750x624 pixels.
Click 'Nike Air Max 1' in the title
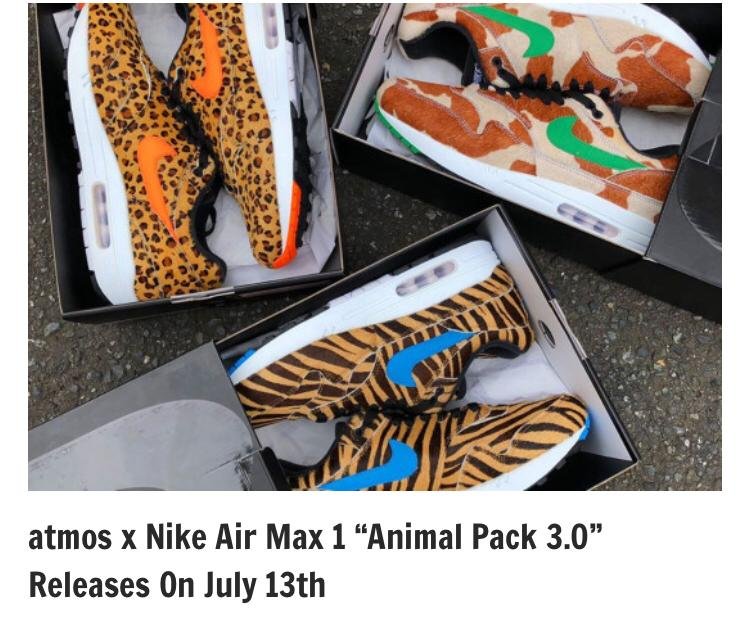pos(245,537)
